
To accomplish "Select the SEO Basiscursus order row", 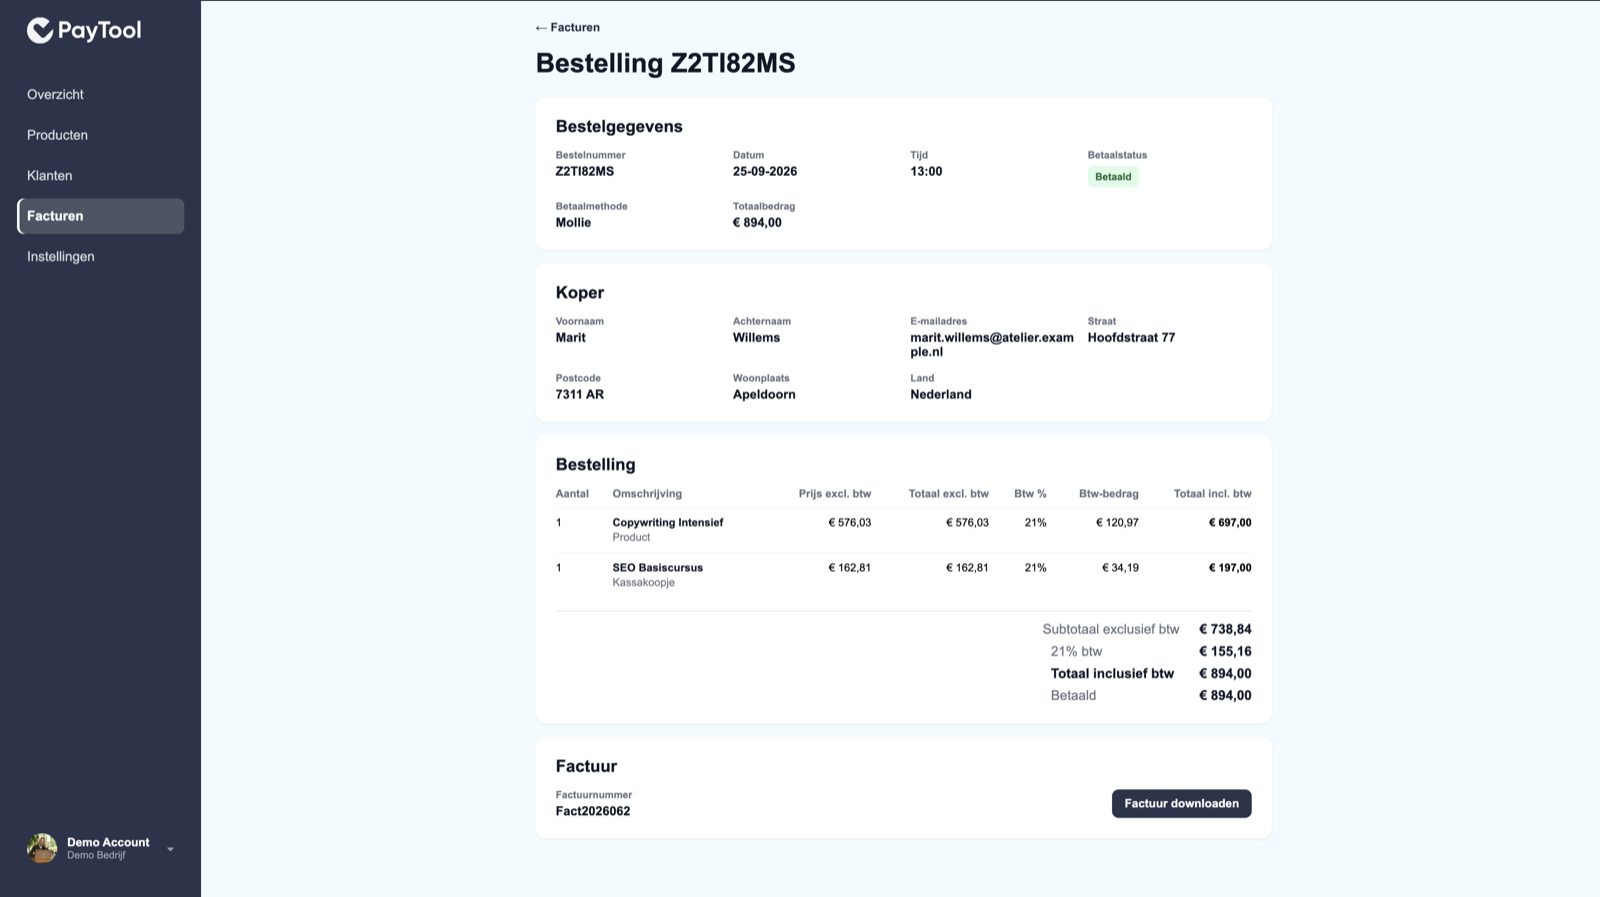I will [x=903, y=575].
